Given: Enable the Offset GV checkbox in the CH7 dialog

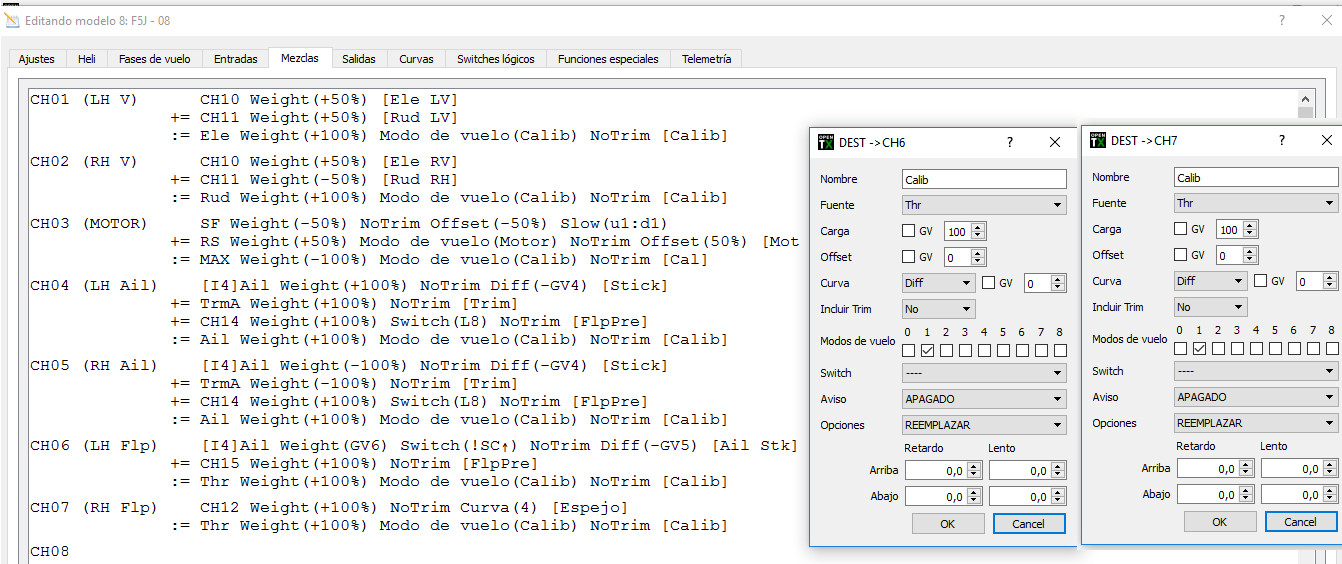Looking at the screenshot, I should click(x=1181, y=255).
